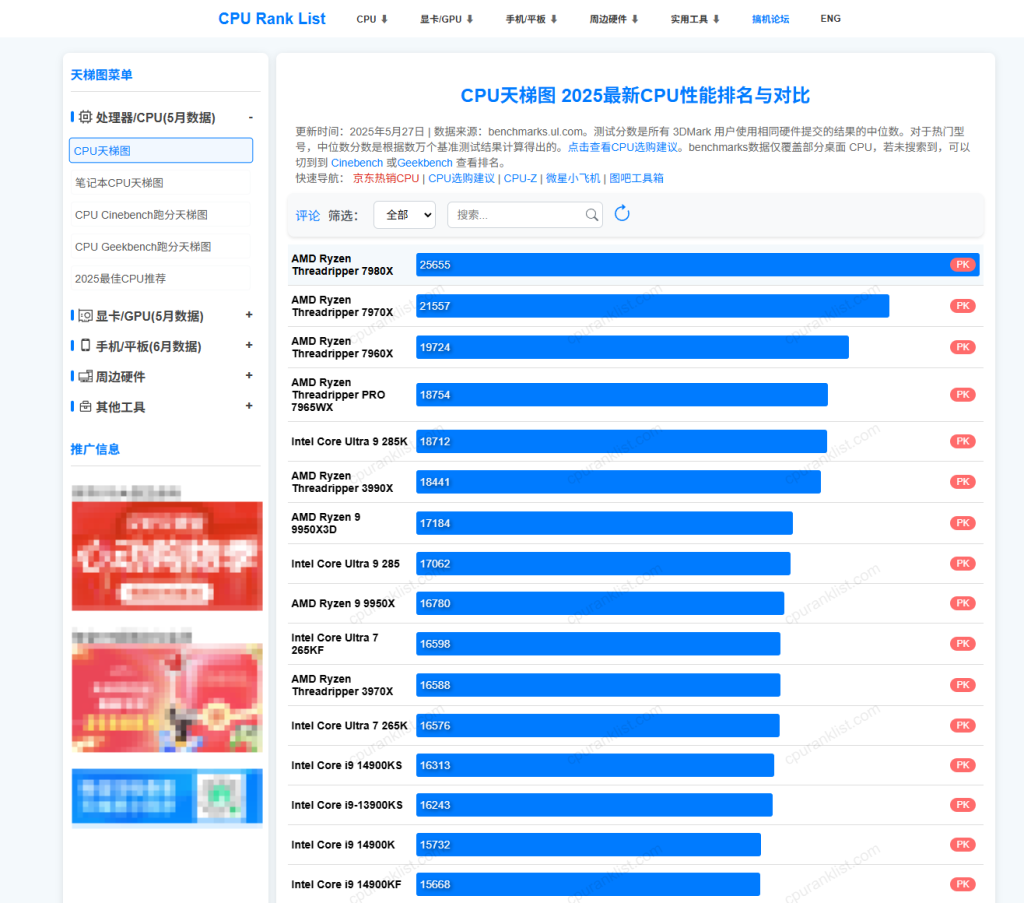Open the first red promotional banner

(x=167, y=556)
